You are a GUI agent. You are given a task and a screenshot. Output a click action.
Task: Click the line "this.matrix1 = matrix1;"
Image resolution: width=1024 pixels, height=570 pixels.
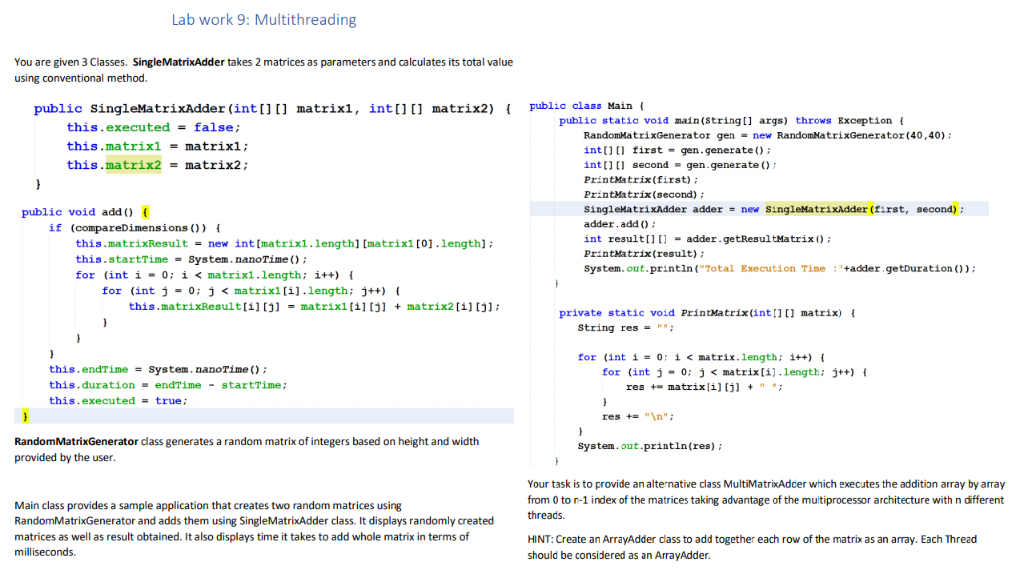tap(157, 146)
